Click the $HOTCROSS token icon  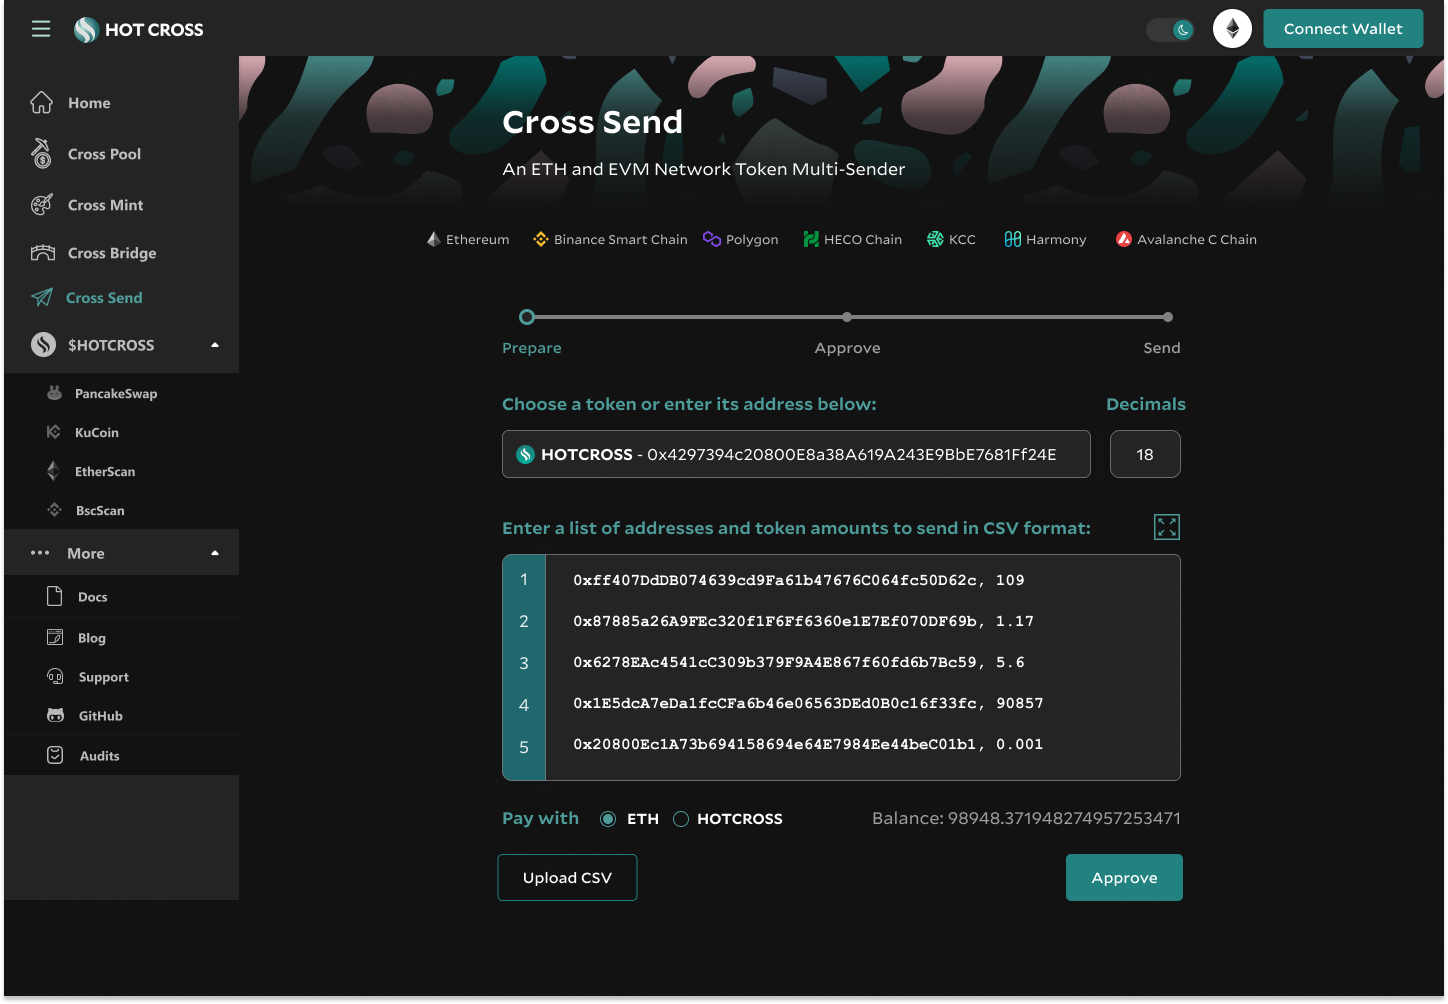43,345
